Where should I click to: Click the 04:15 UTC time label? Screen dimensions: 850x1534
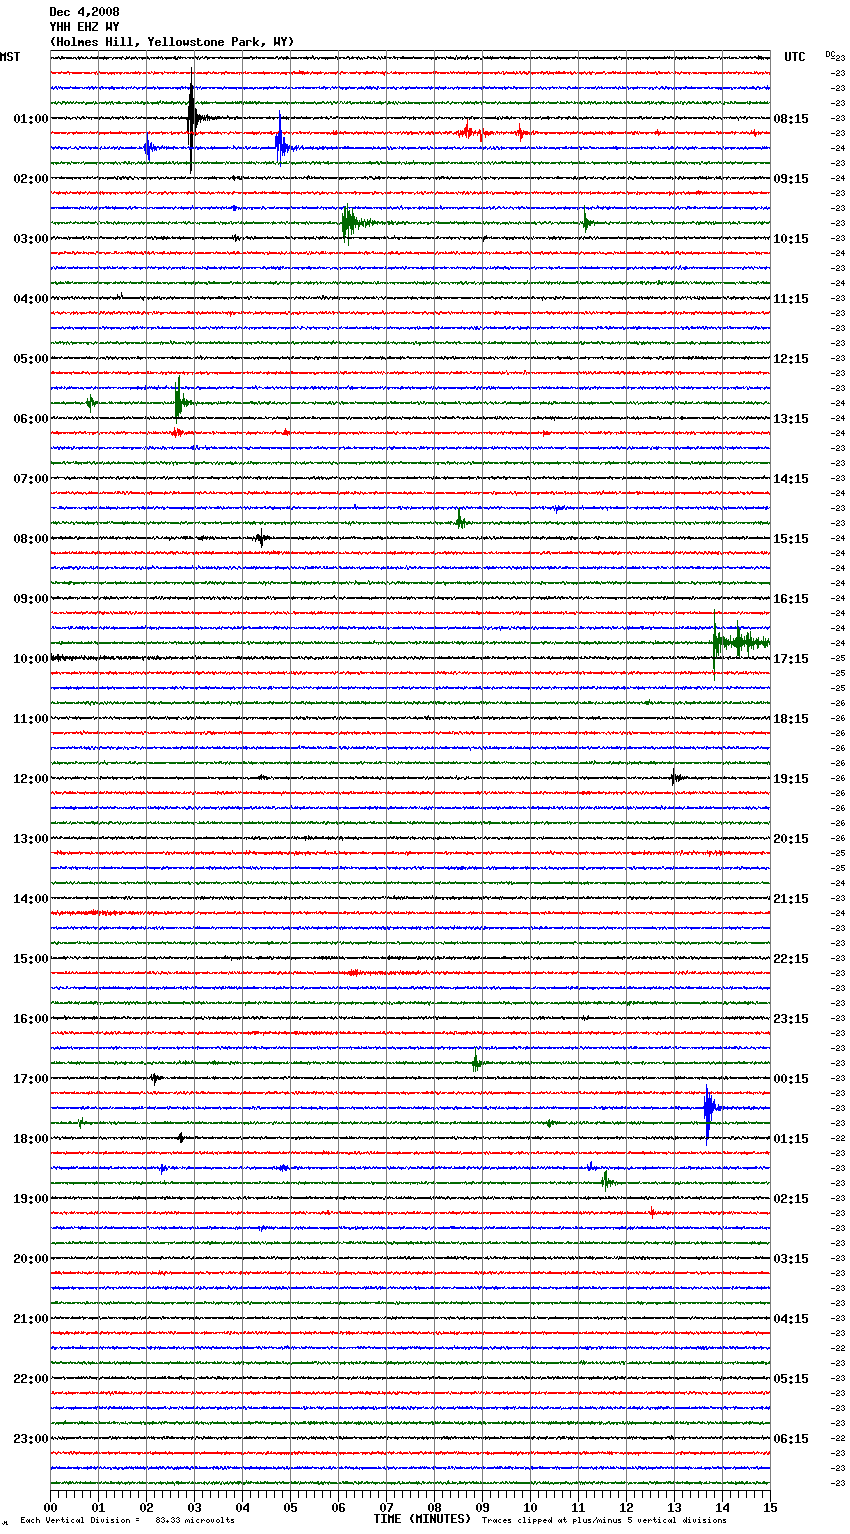pyautogui.click(x=791, y=1319)
